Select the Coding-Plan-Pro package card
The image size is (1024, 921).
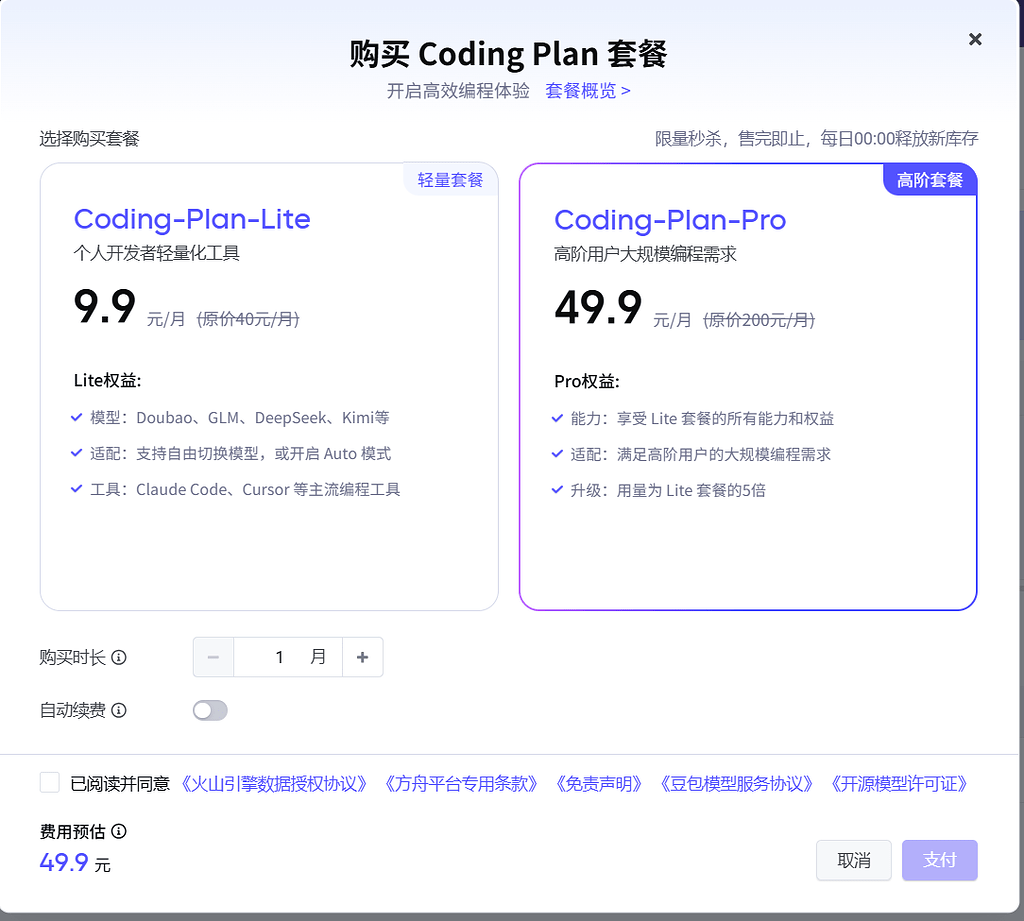tap(748, 387)
